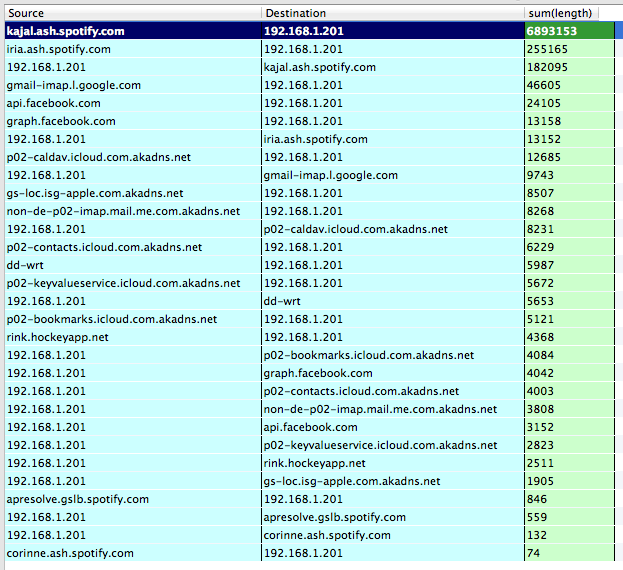
Task: Select the api.facebook.com source cell
Action: (x=133, y=103)
